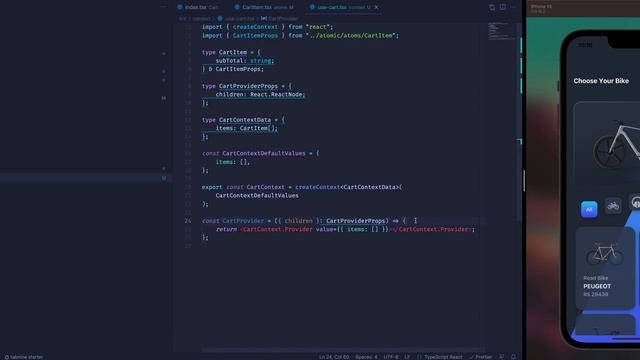Open the PEUGEOT Road Bike card
This screenshot has height=360, width=640.
point(605,268)
